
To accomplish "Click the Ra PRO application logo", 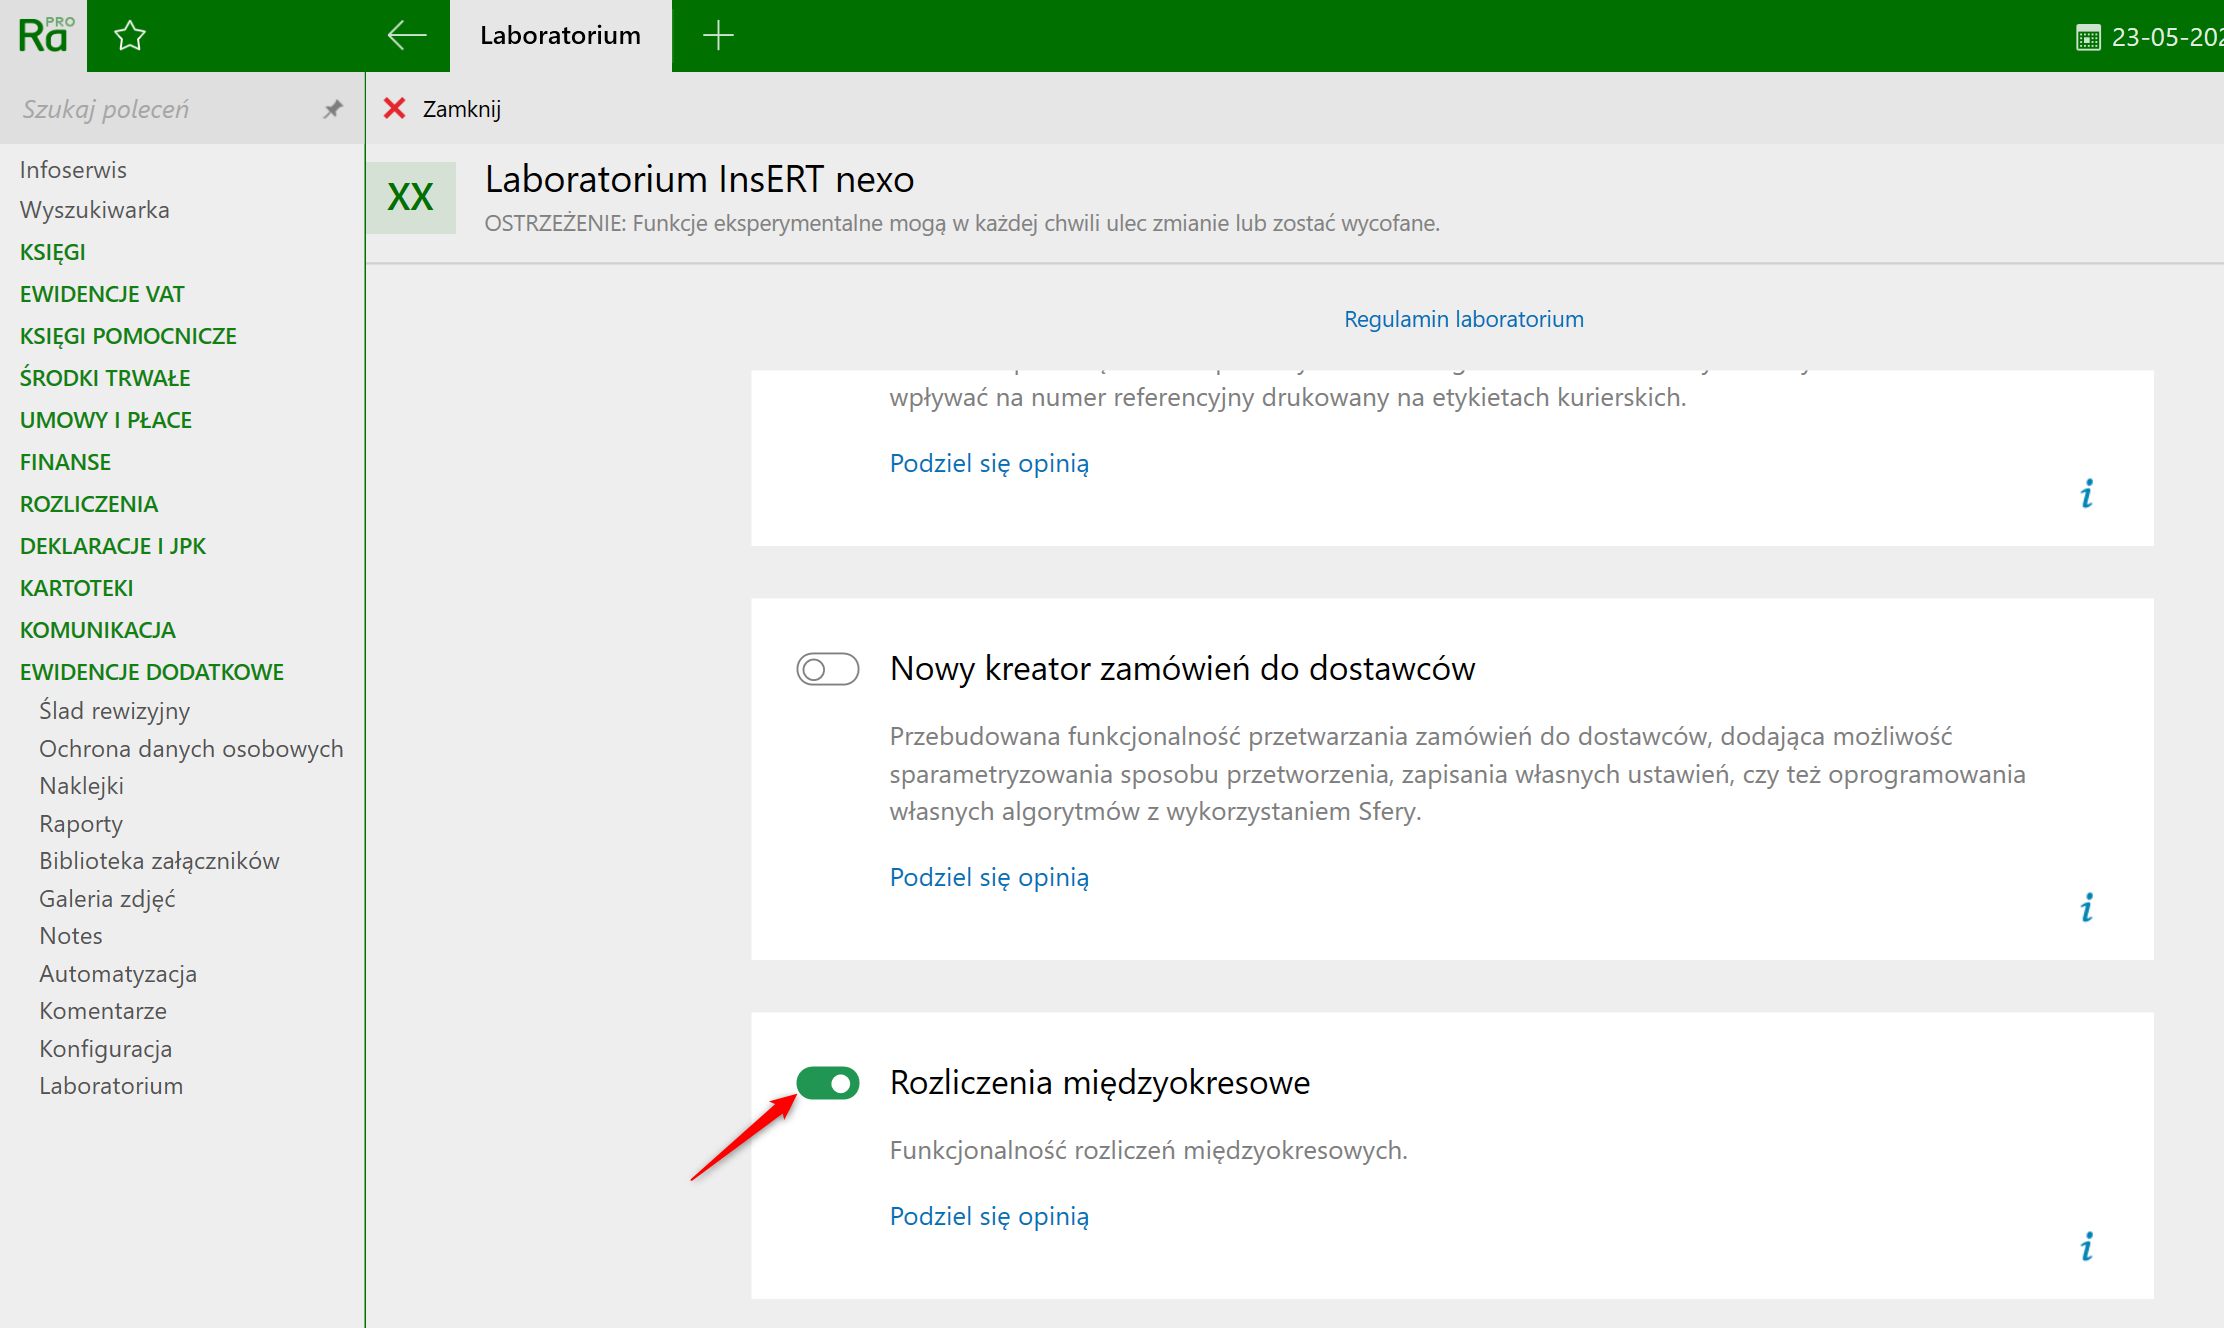I will 44,36.
